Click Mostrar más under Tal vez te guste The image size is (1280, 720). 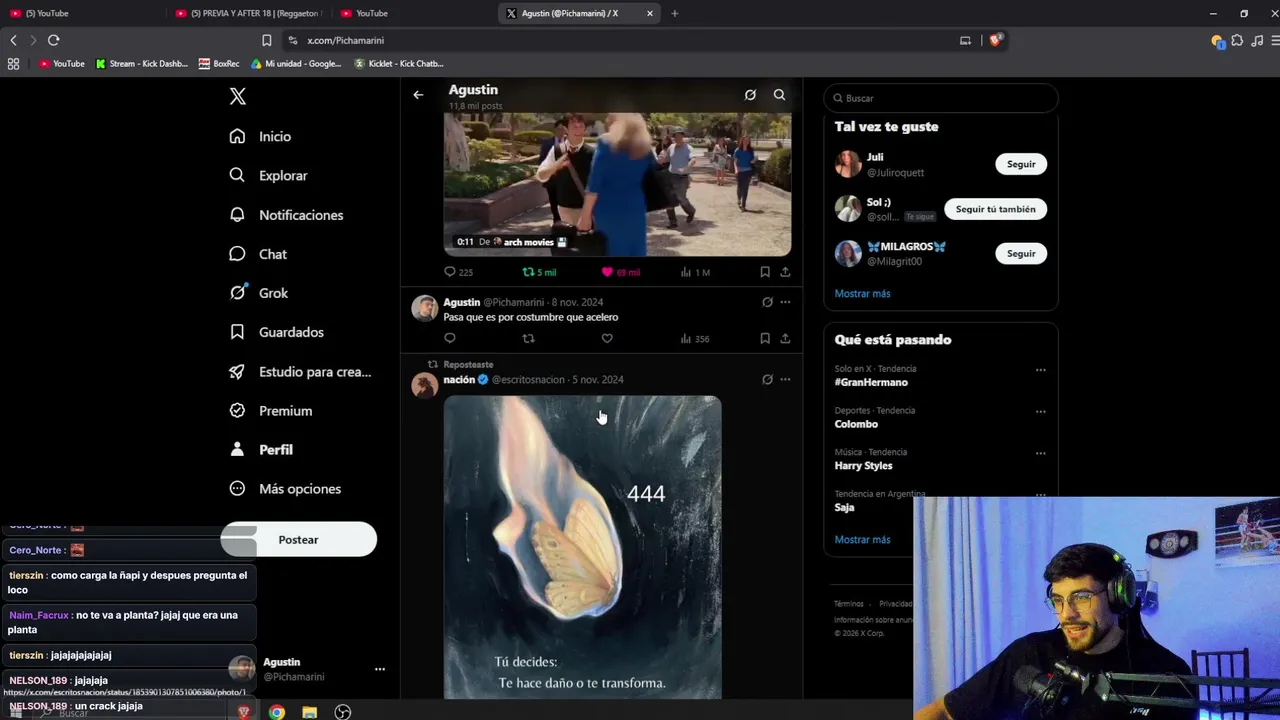(x=862, y=294)
